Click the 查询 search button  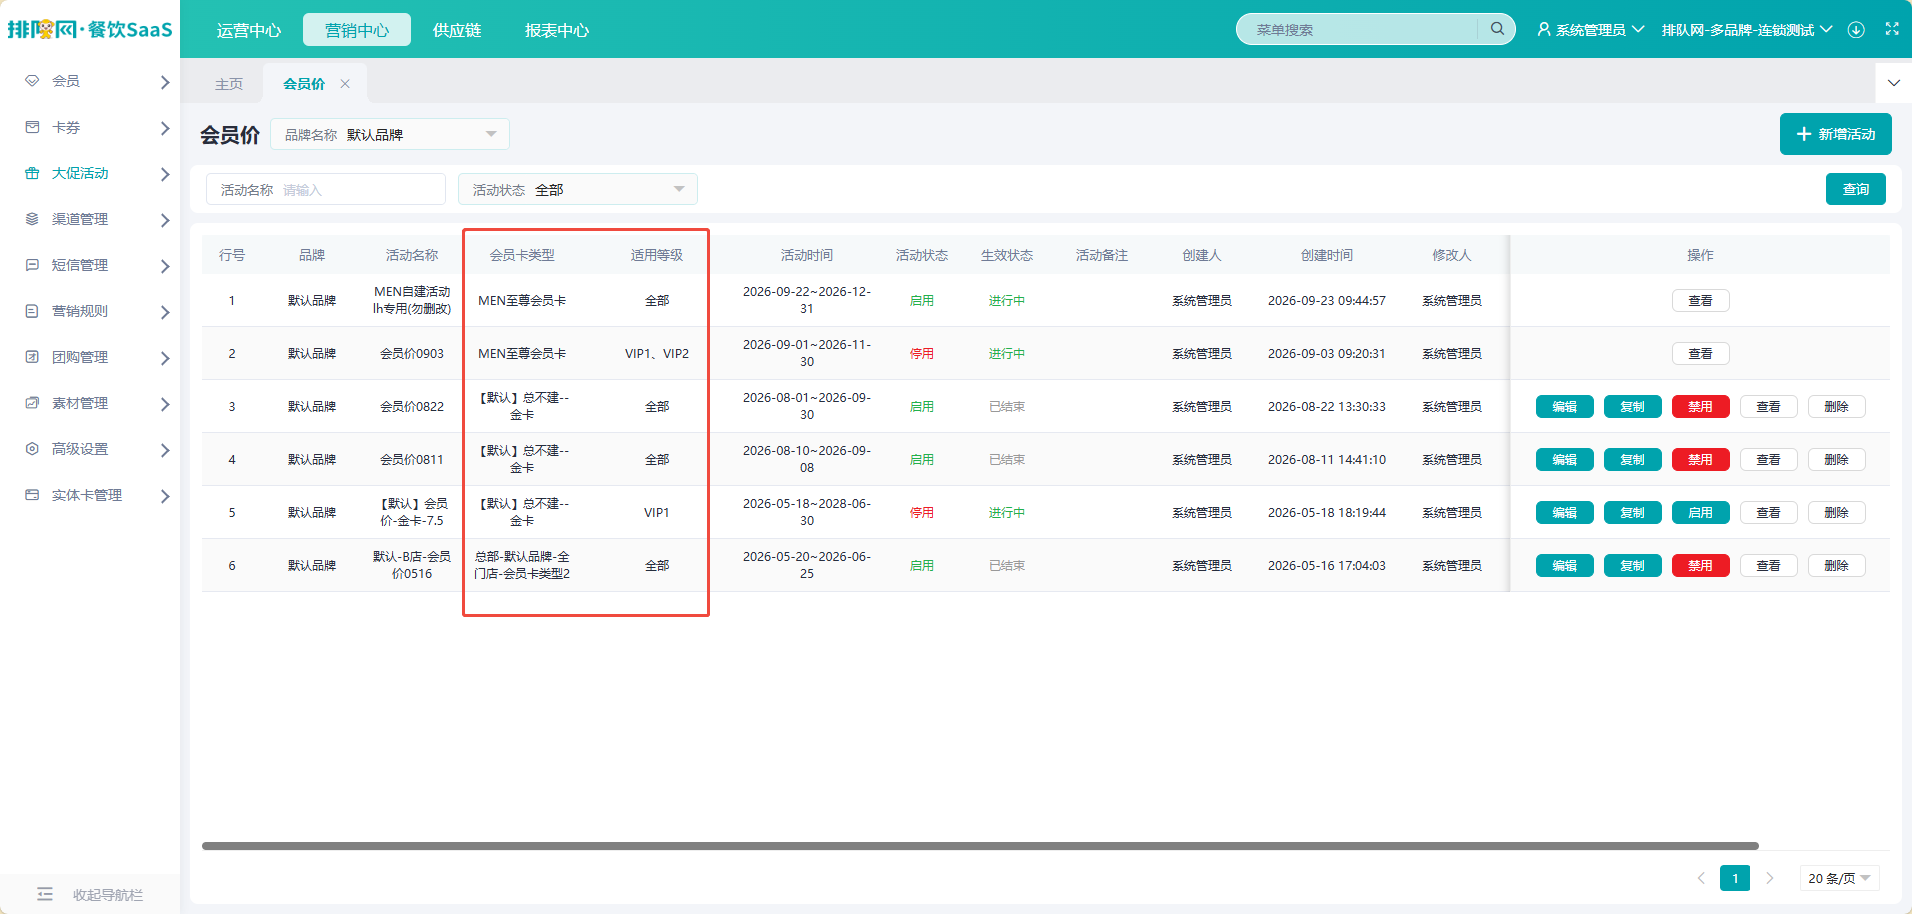click(1856, 189)
